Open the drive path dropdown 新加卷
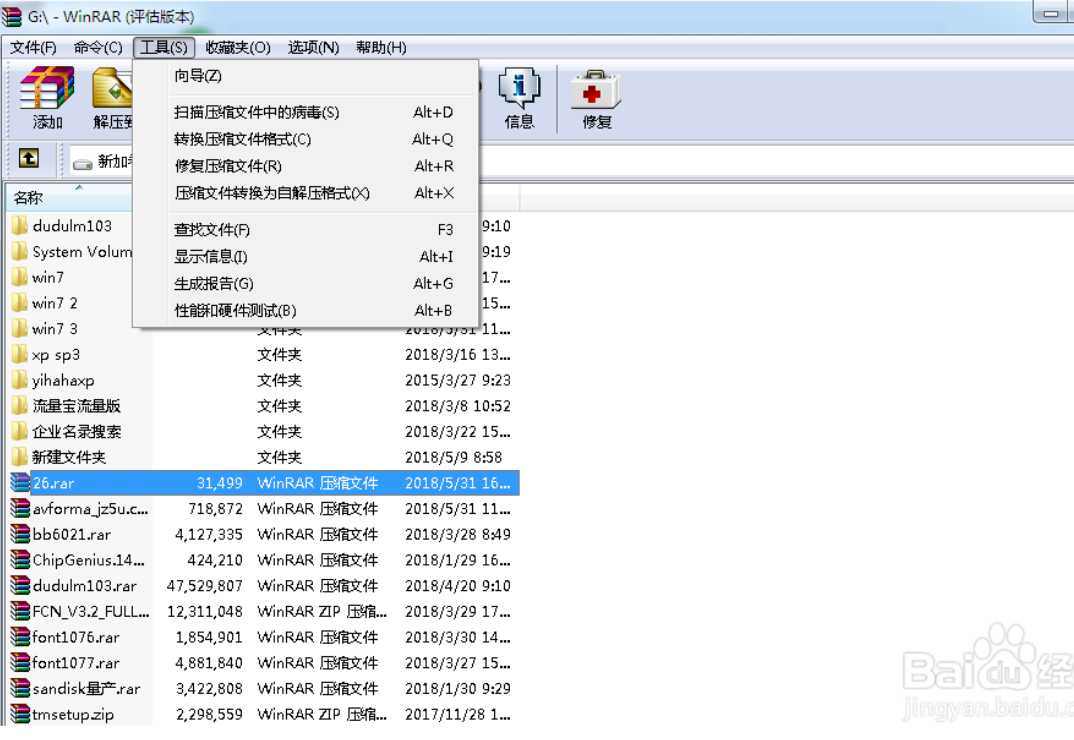Image resolution: width=1074 pixels, height=740 pixels. [x=103, y=162]
